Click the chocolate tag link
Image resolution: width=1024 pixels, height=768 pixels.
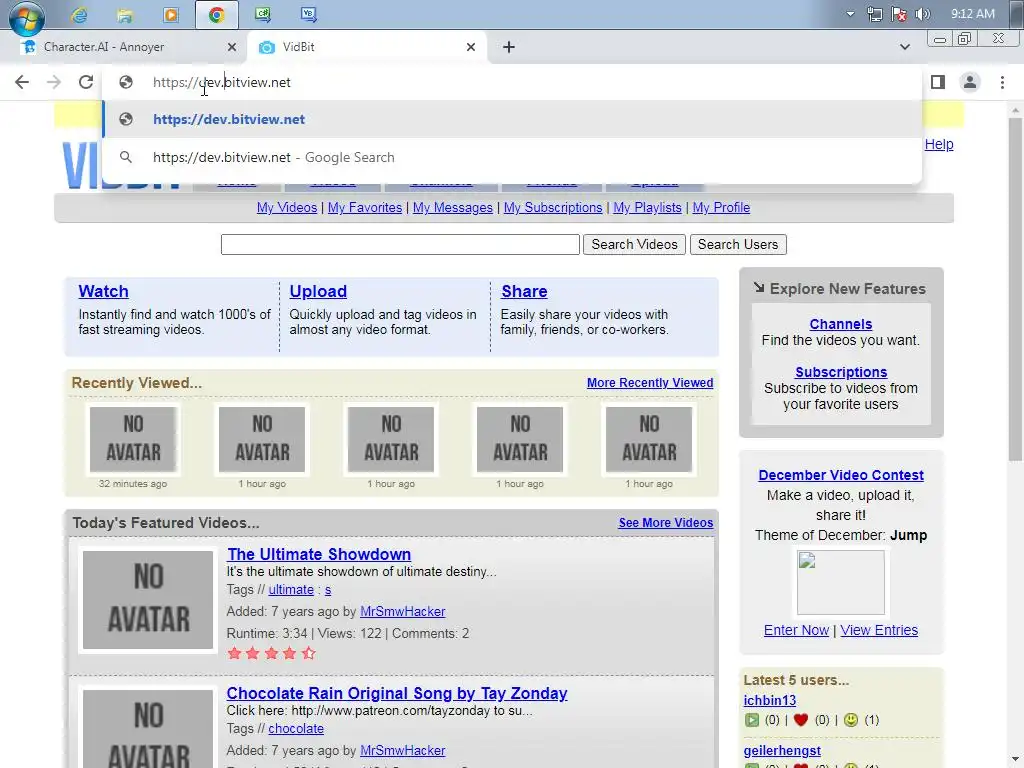pyautogui.click(x=296, y=729)
